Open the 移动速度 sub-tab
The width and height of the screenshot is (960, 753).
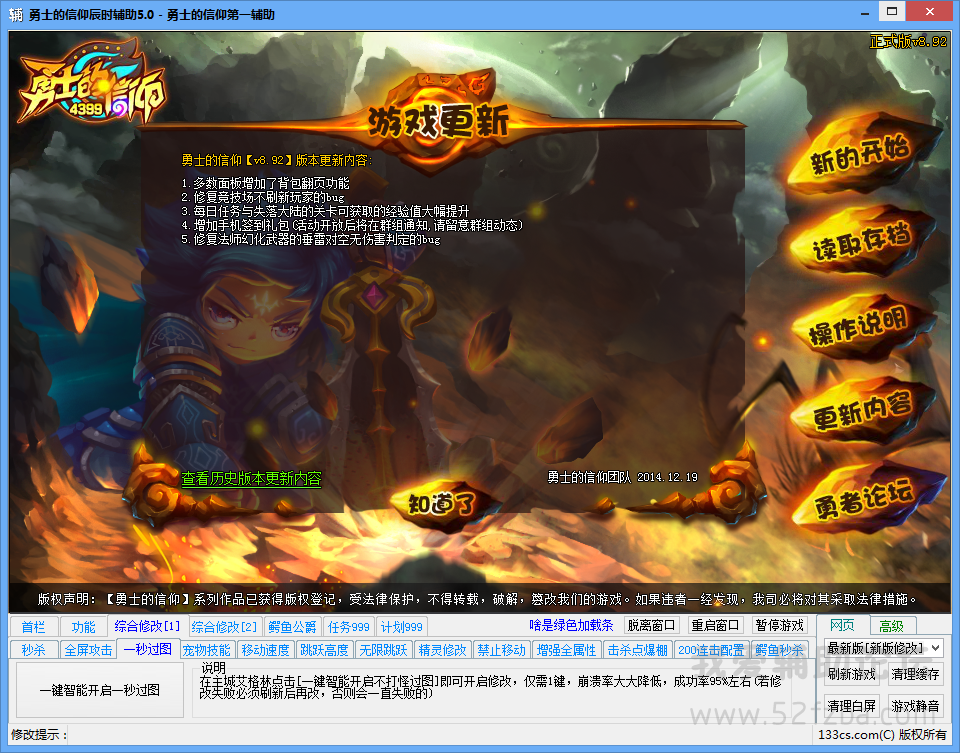pyautogui.click(x=265, y=650)
